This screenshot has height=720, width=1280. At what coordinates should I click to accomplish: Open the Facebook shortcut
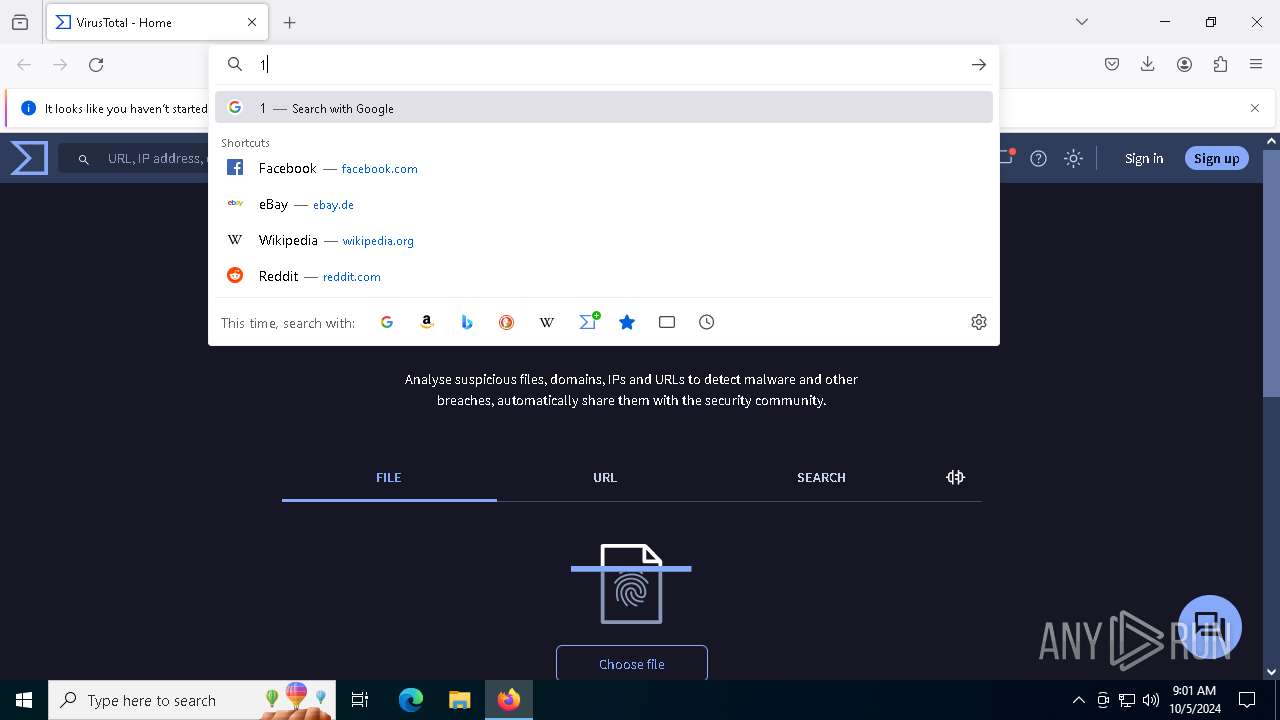[604, 168]
